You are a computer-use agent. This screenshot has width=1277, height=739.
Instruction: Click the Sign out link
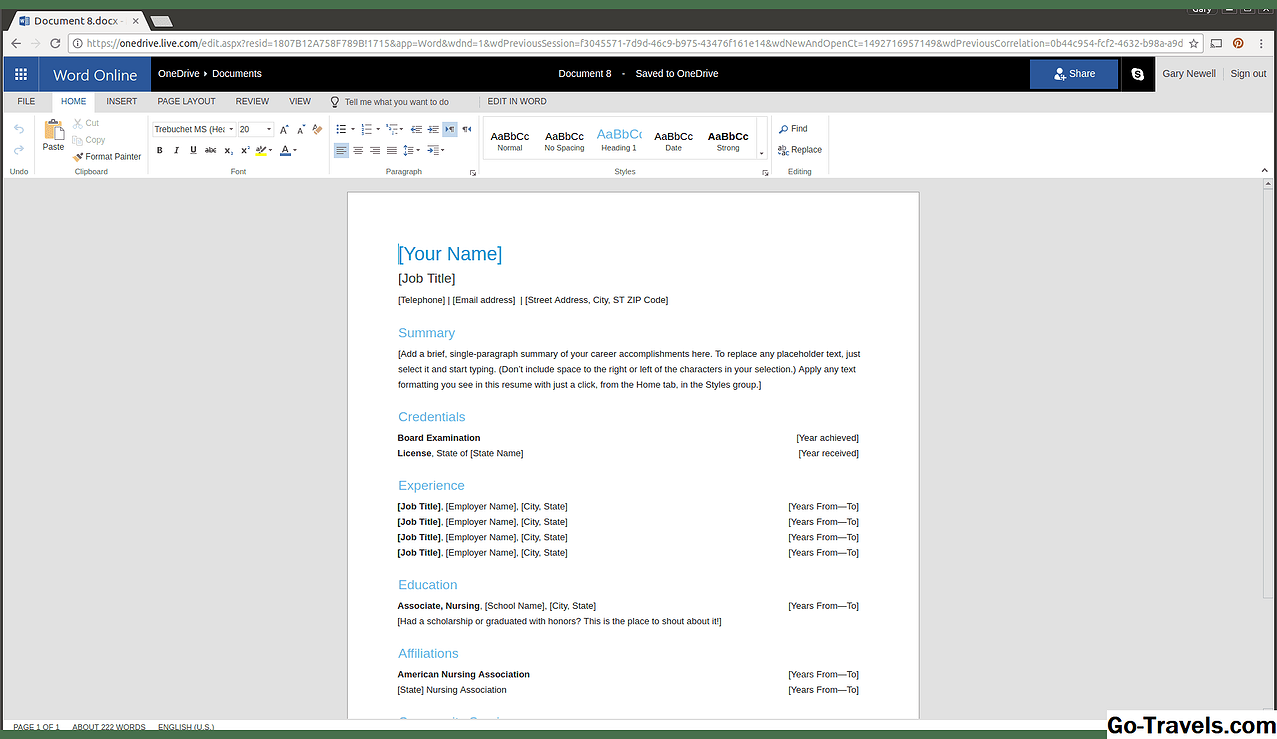pos(1248,74)
